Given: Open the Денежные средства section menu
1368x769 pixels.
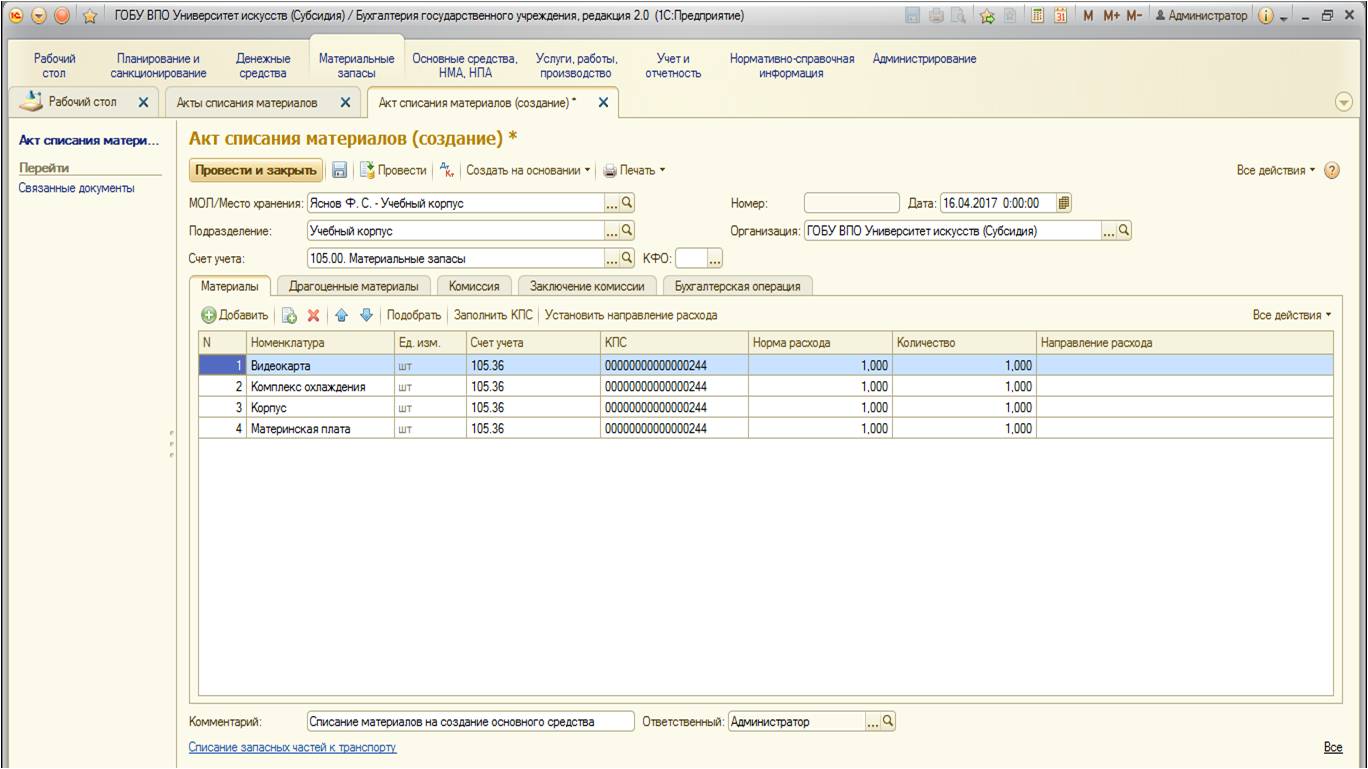Looking at the screenshot, I should point(264,66).
